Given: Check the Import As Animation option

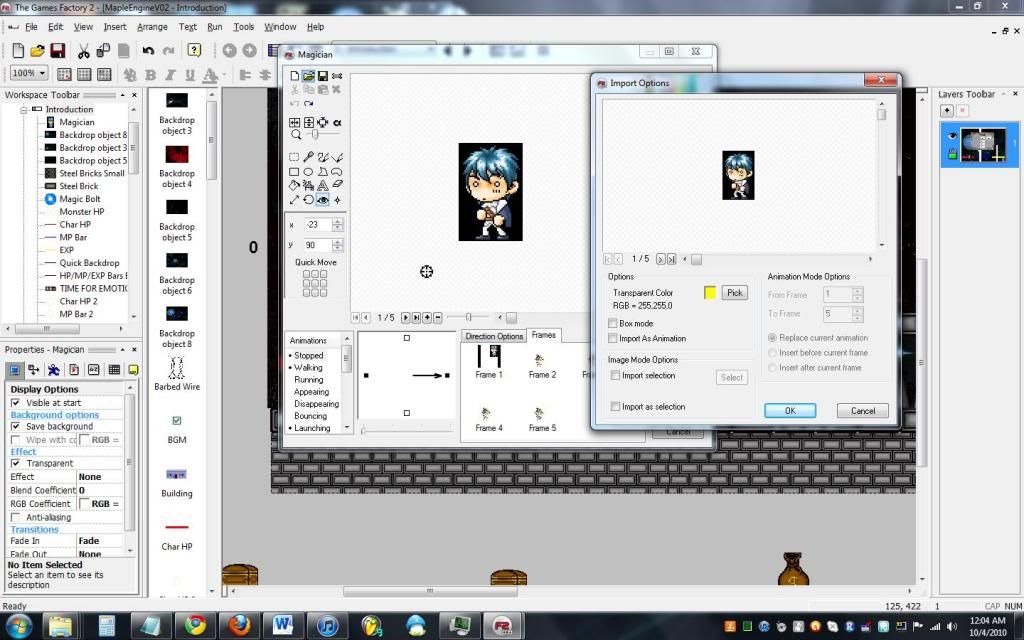Looking at the screenshot, I should click(613, 339).
